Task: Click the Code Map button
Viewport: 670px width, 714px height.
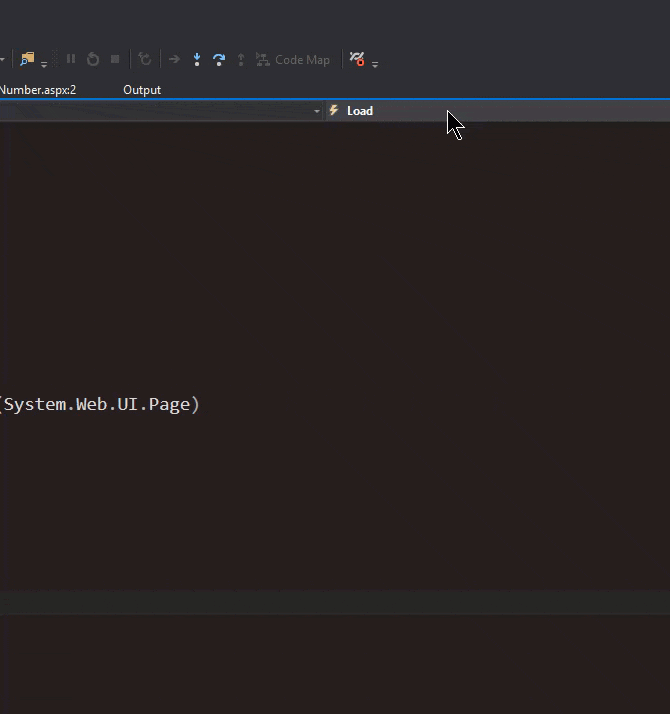Action: coord(292,59)
